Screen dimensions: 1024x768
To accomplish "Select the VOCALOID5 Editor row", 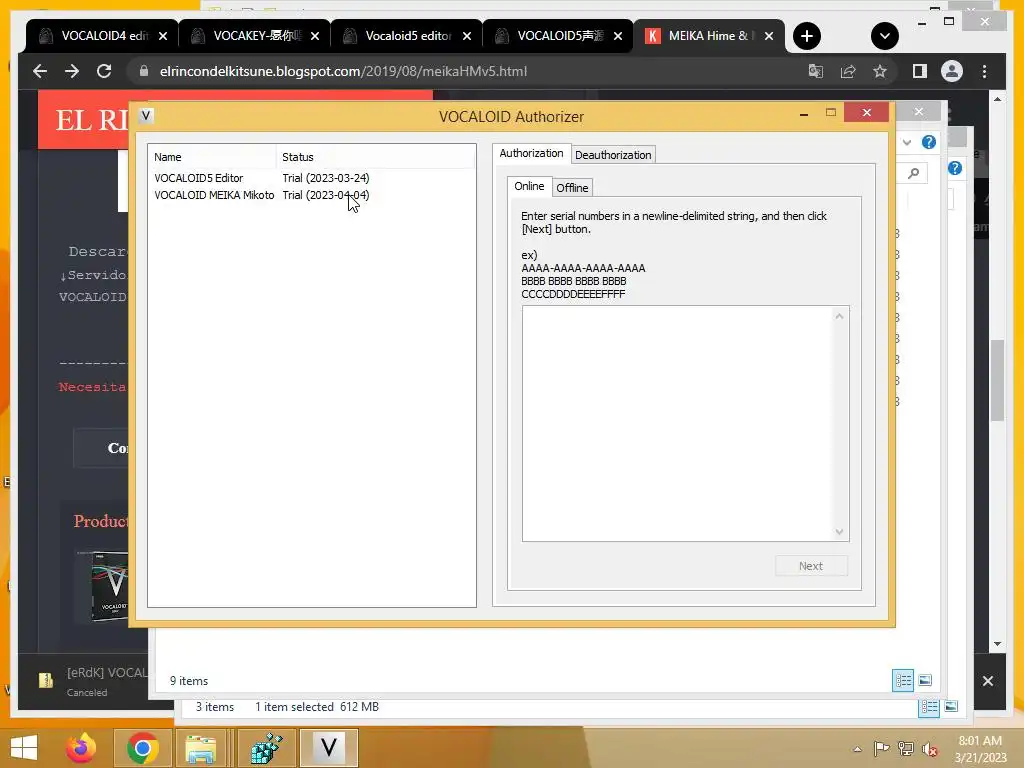I will click(x=312, y=178).
